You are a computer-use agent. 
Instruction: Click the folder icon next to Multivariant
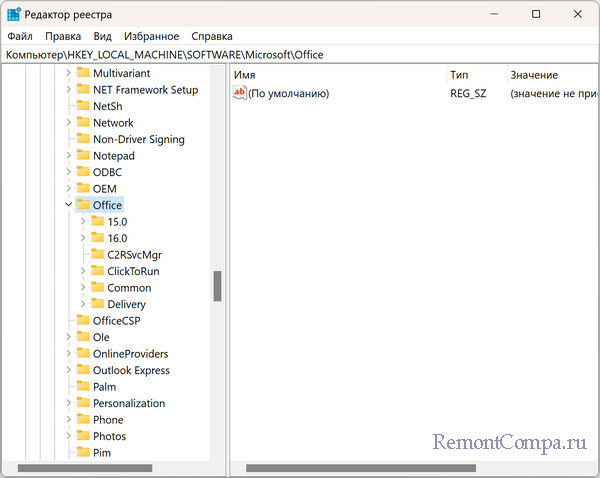point(83,73)
